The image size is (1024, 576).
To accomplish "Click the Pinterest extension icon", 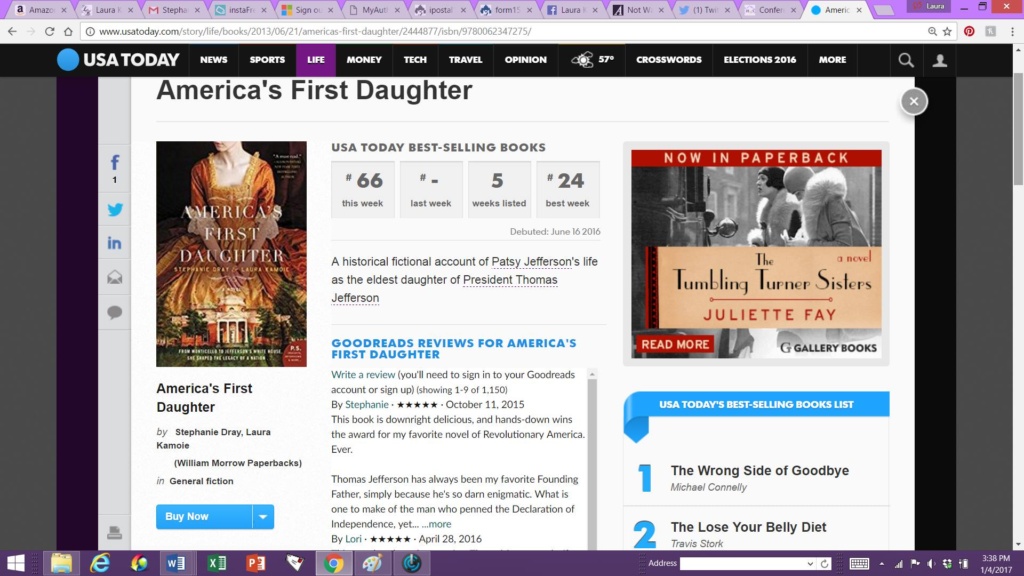I will (969, 31).
